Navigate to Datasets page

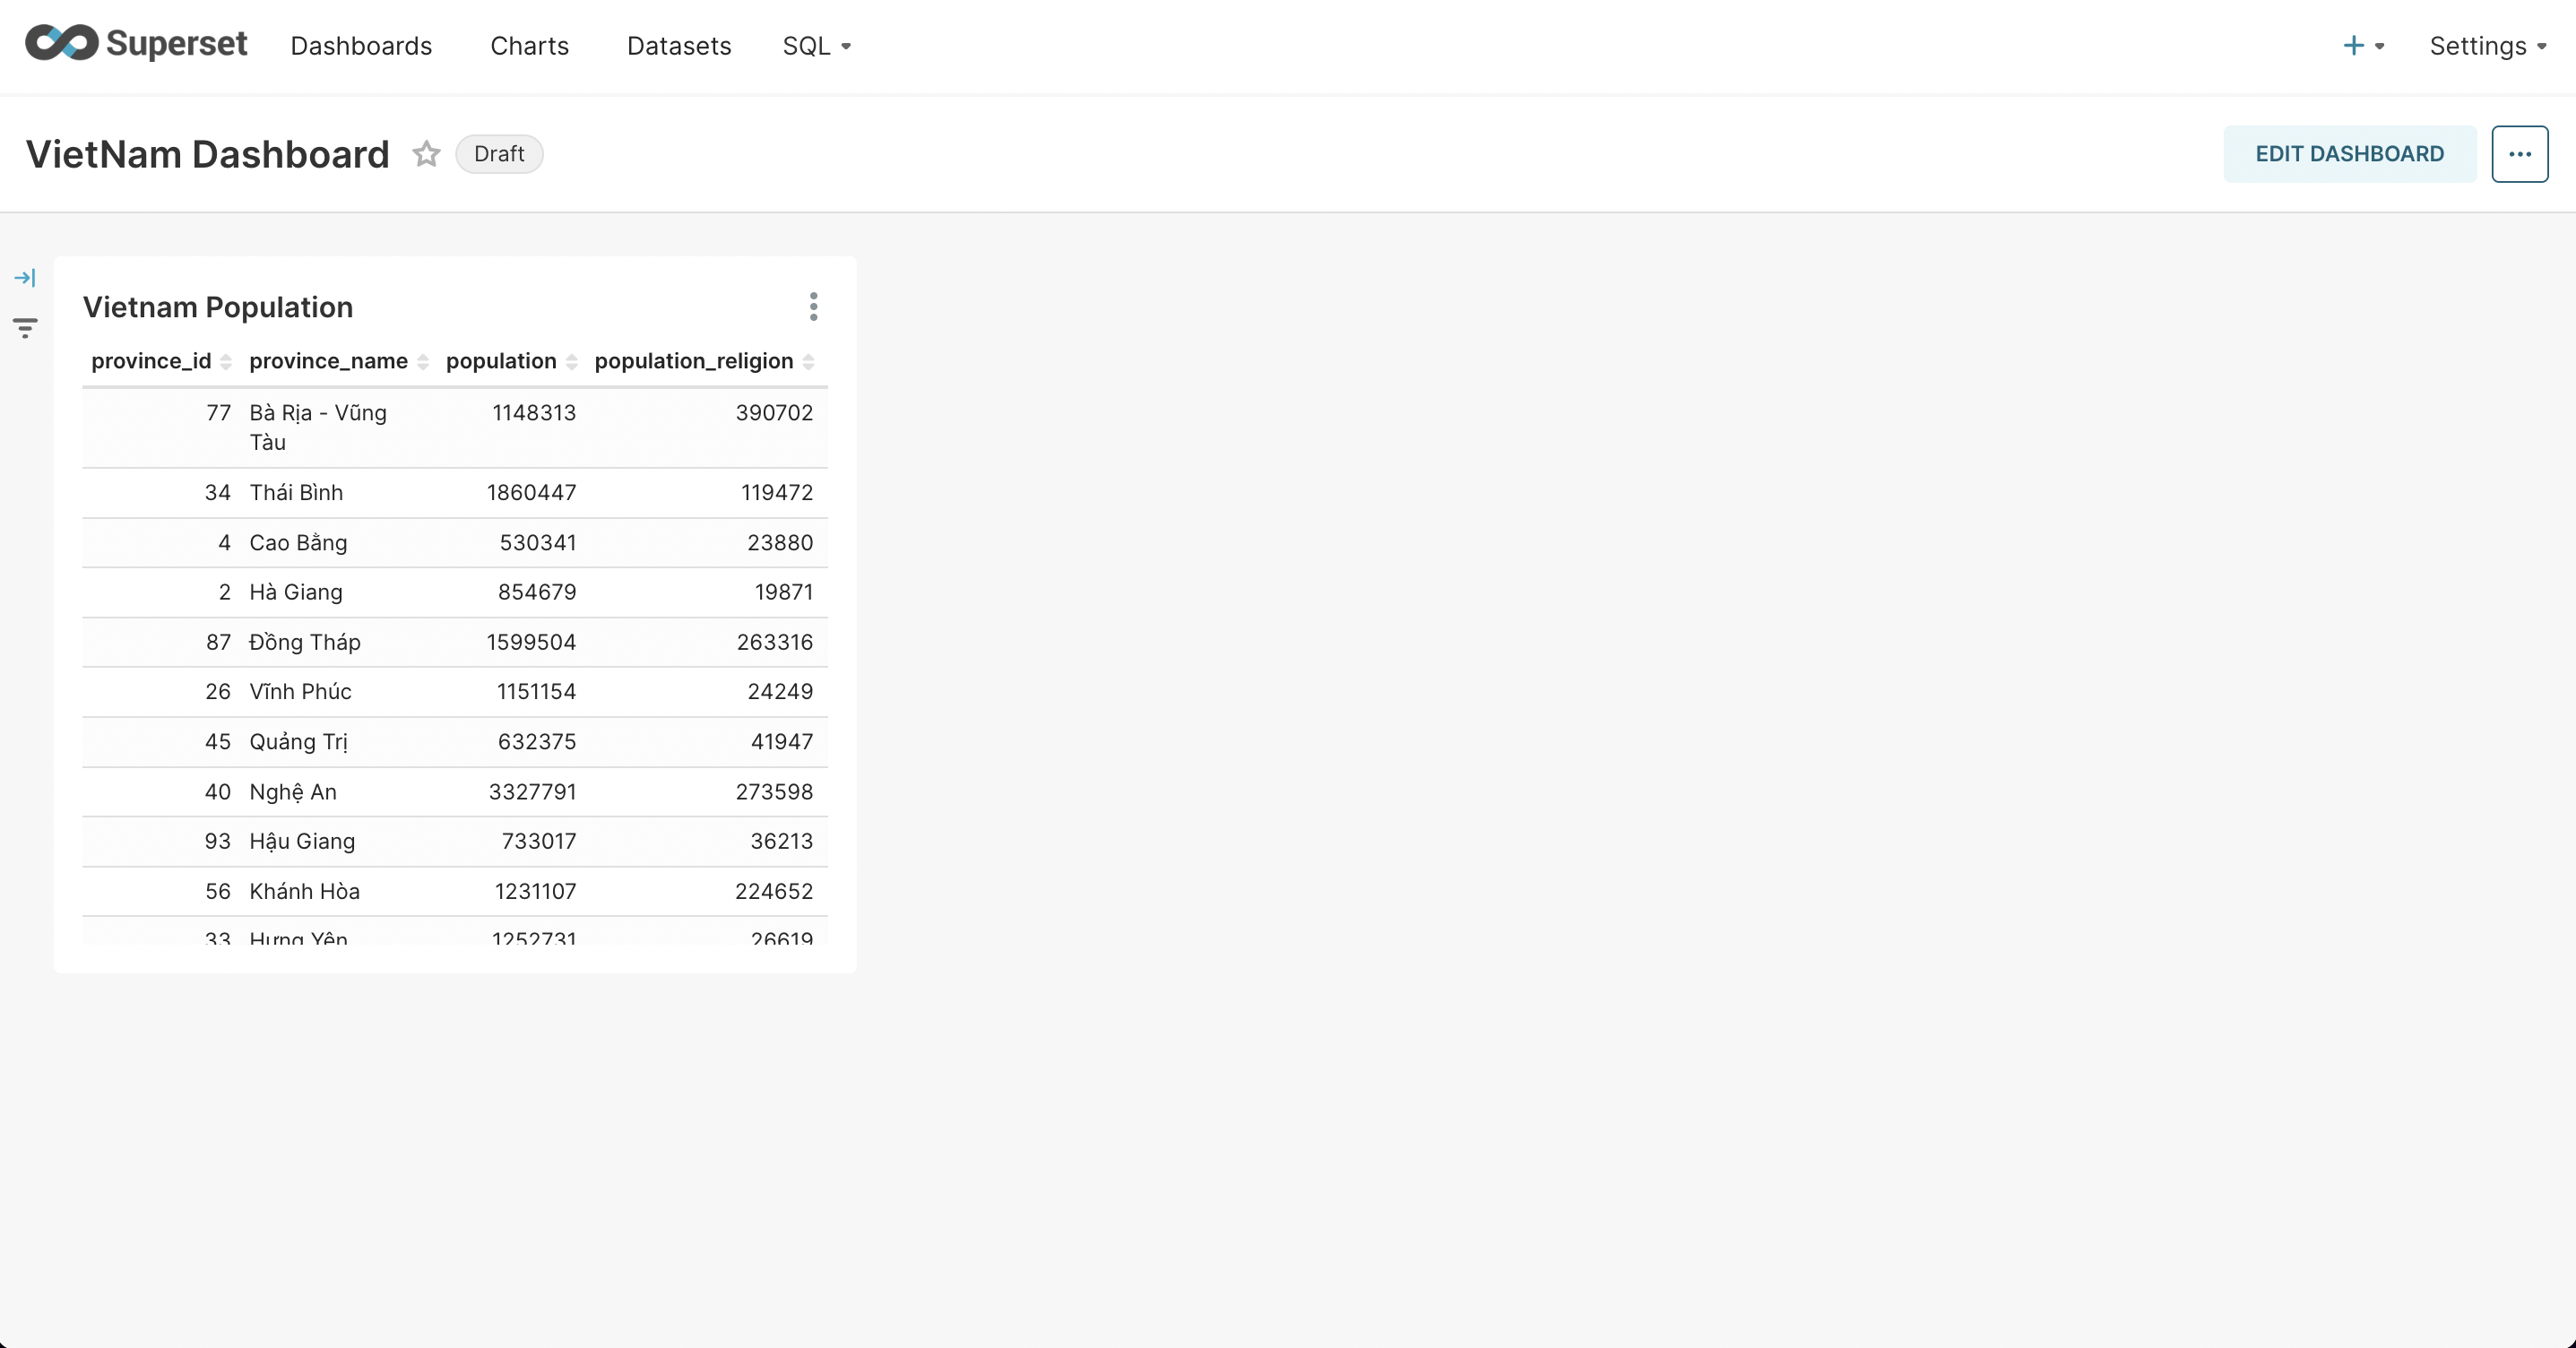679,46
